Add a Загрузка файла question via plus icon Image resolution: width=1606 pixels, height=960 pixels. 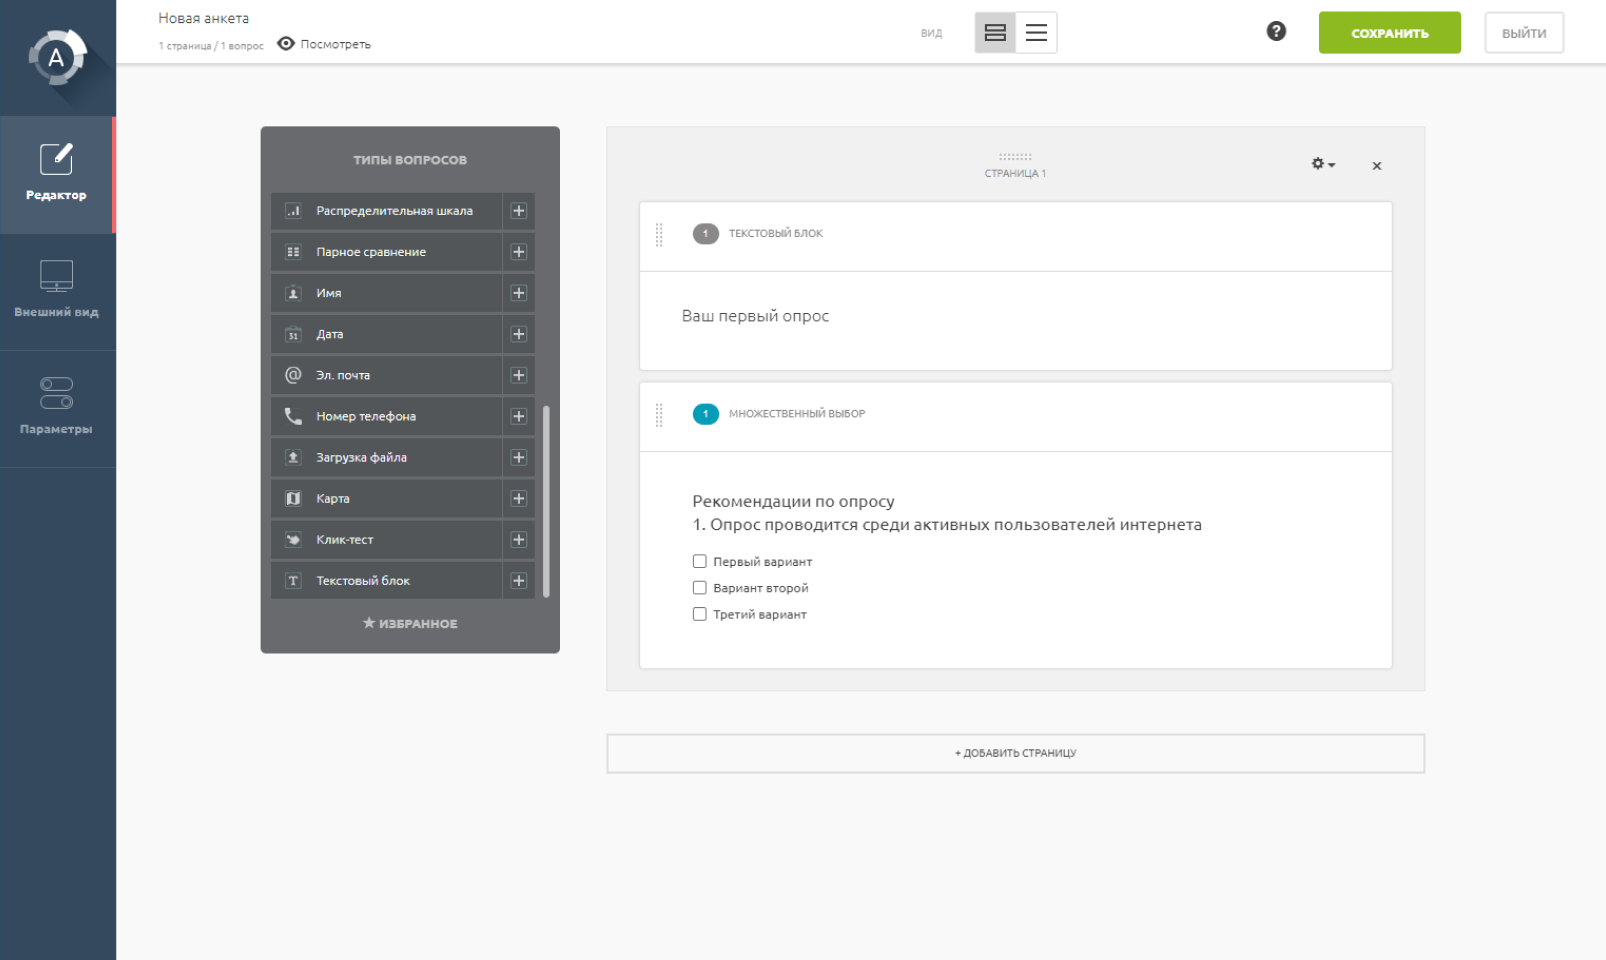[518, 458]
